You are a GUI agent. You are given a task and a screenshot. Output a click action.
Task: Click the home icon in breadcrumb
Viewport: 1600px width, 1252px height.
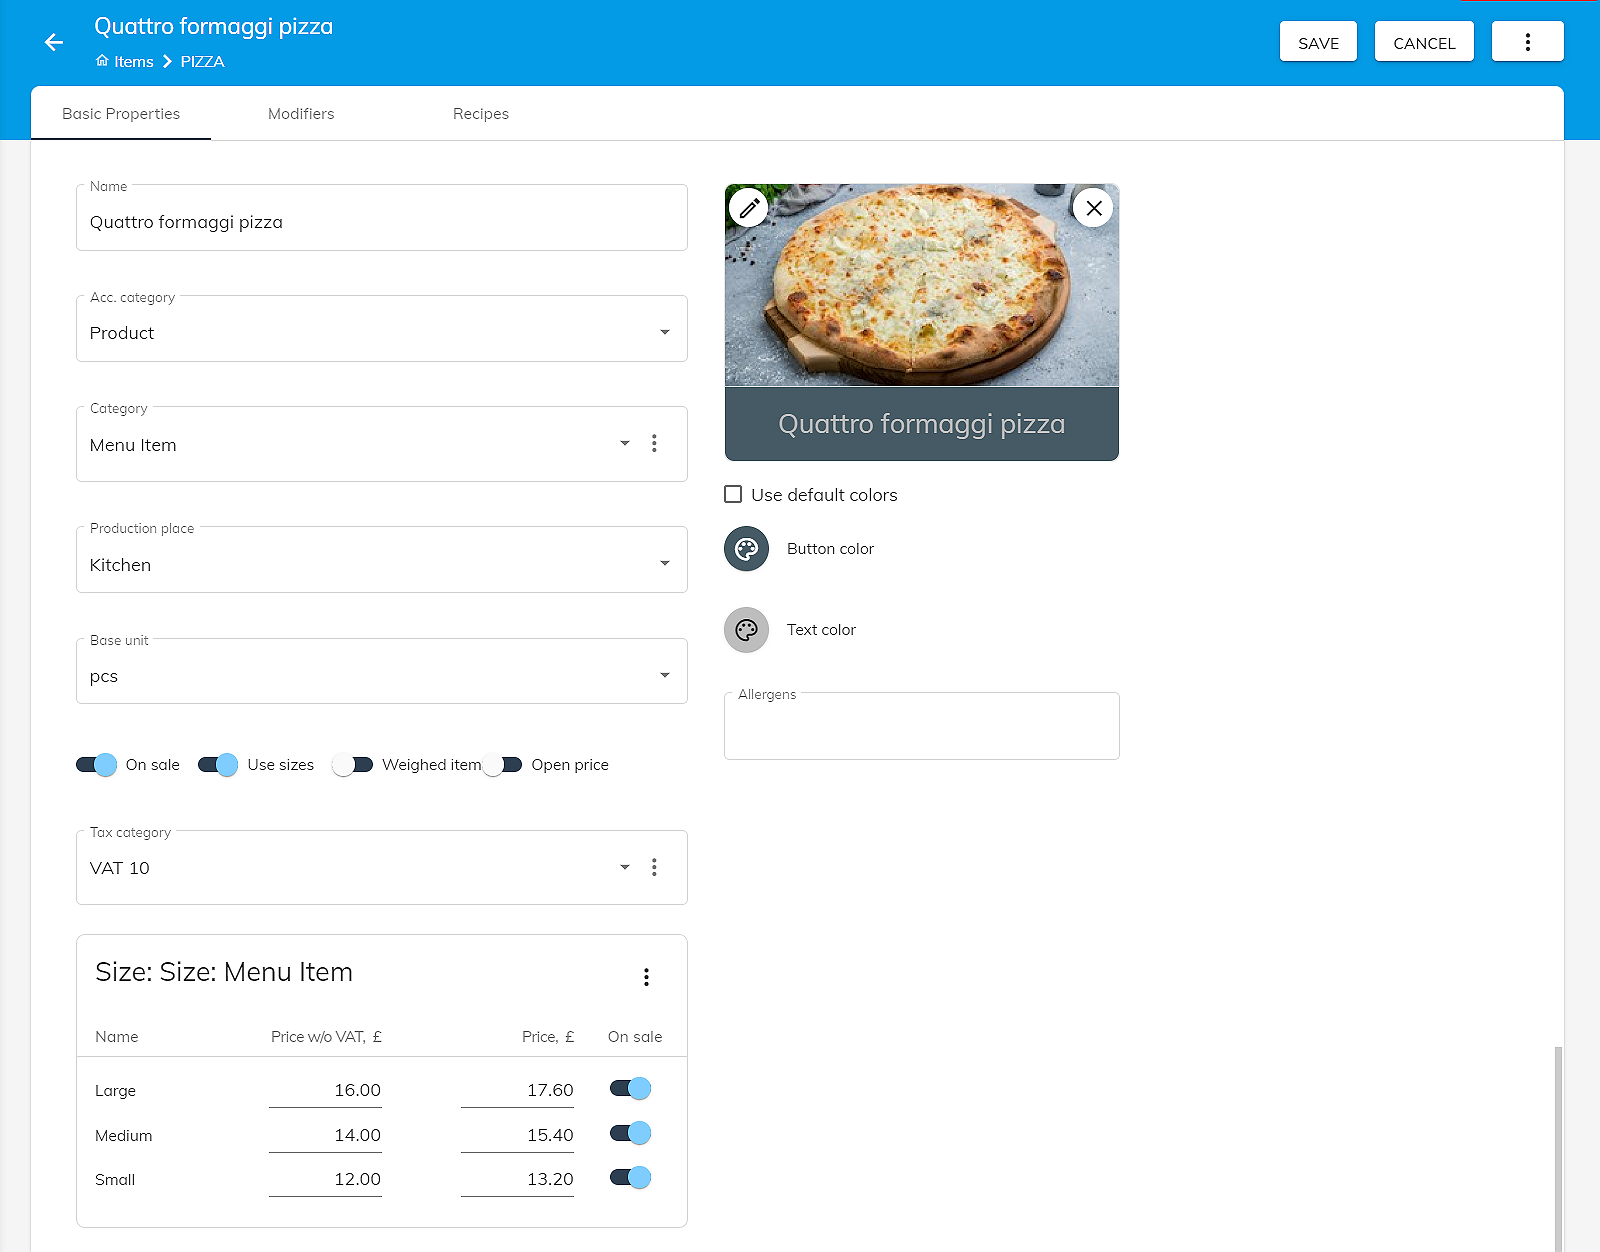tap(102, 61)
